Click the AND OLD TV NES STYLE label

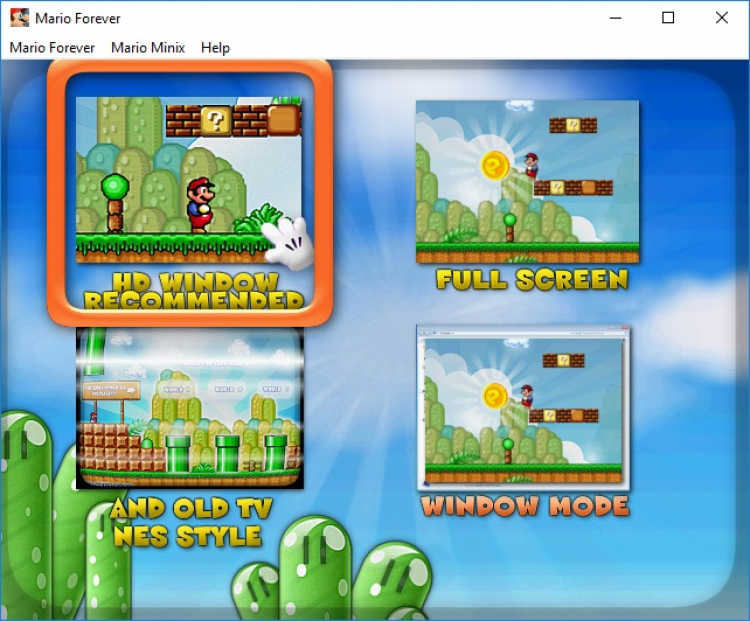point(189,522)
